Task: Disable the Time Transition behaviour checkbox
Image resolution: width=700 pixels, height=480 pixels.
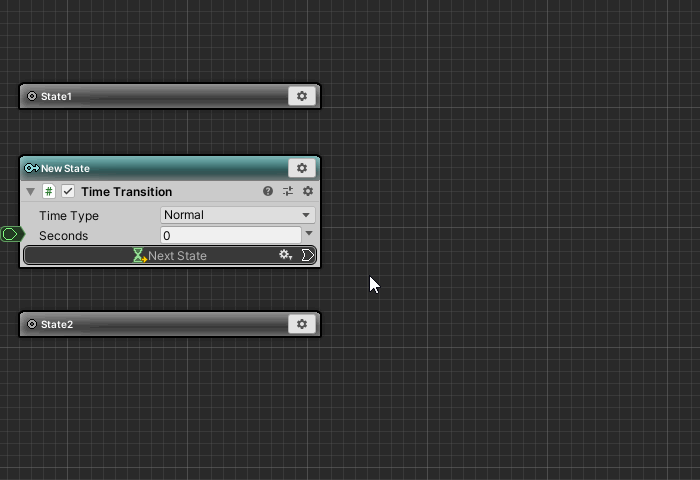Action: click(68, 191)
